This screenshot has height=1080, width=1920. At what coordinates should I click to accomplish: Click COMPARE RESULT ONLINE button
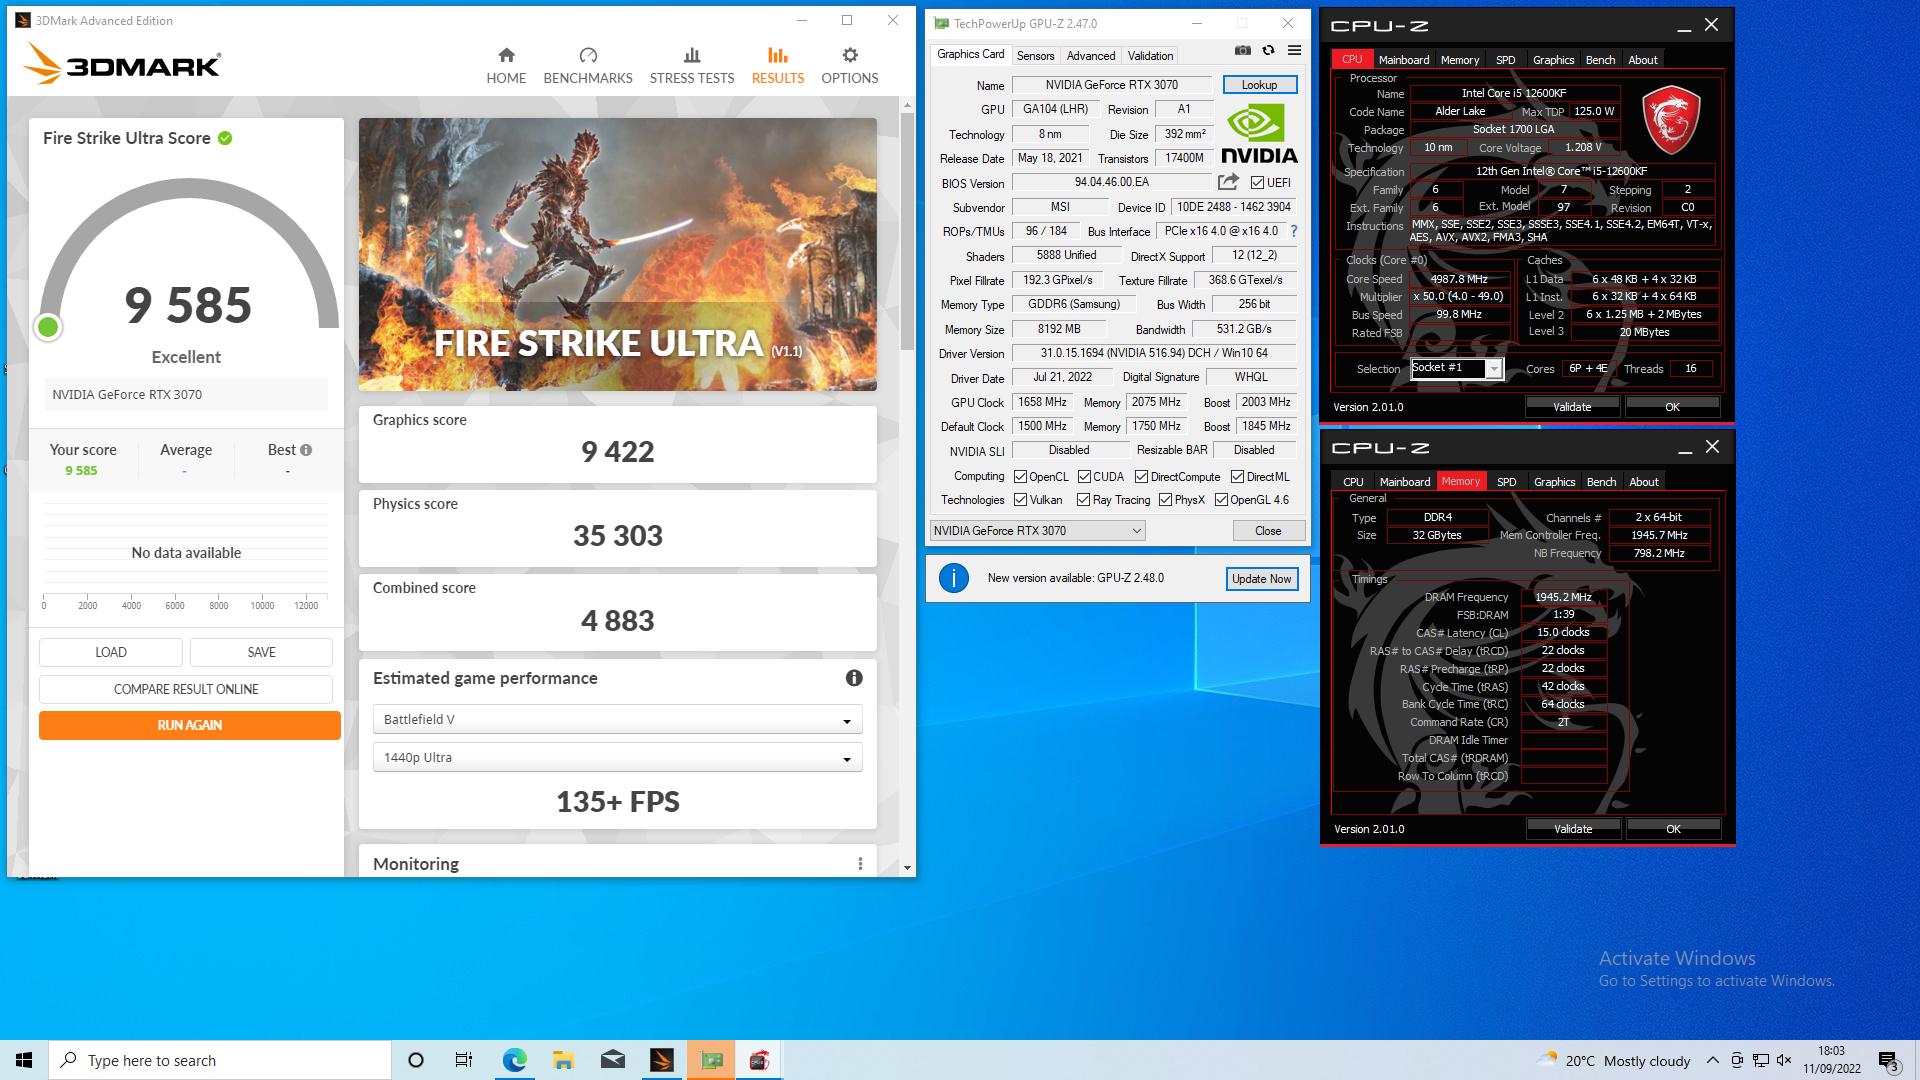pos(186,689)
